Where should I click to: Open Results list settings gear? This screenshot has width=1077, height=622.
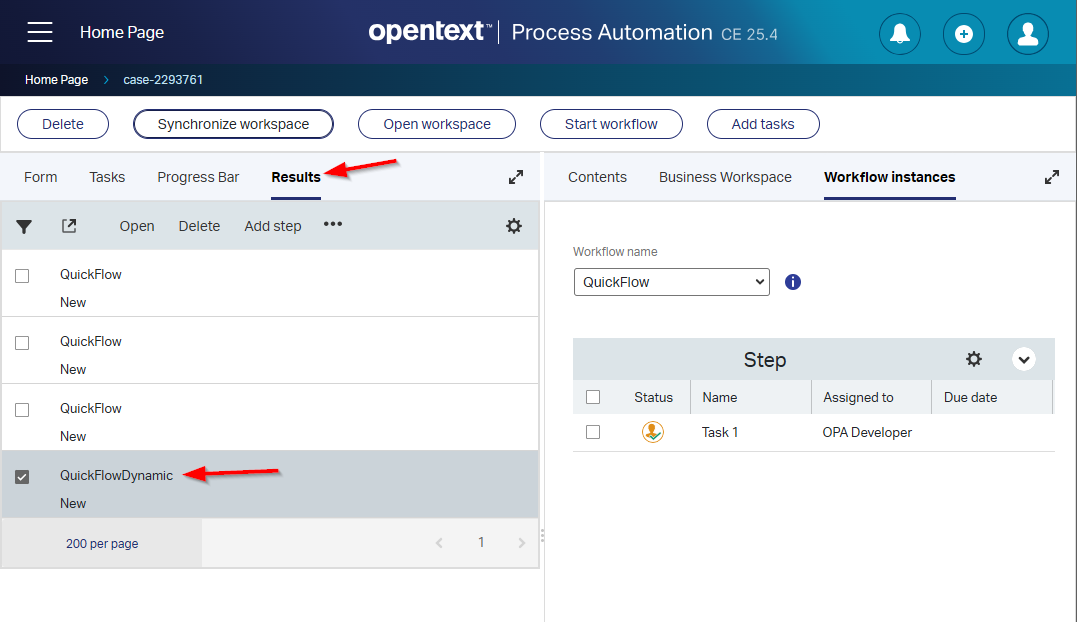point(514,226)
